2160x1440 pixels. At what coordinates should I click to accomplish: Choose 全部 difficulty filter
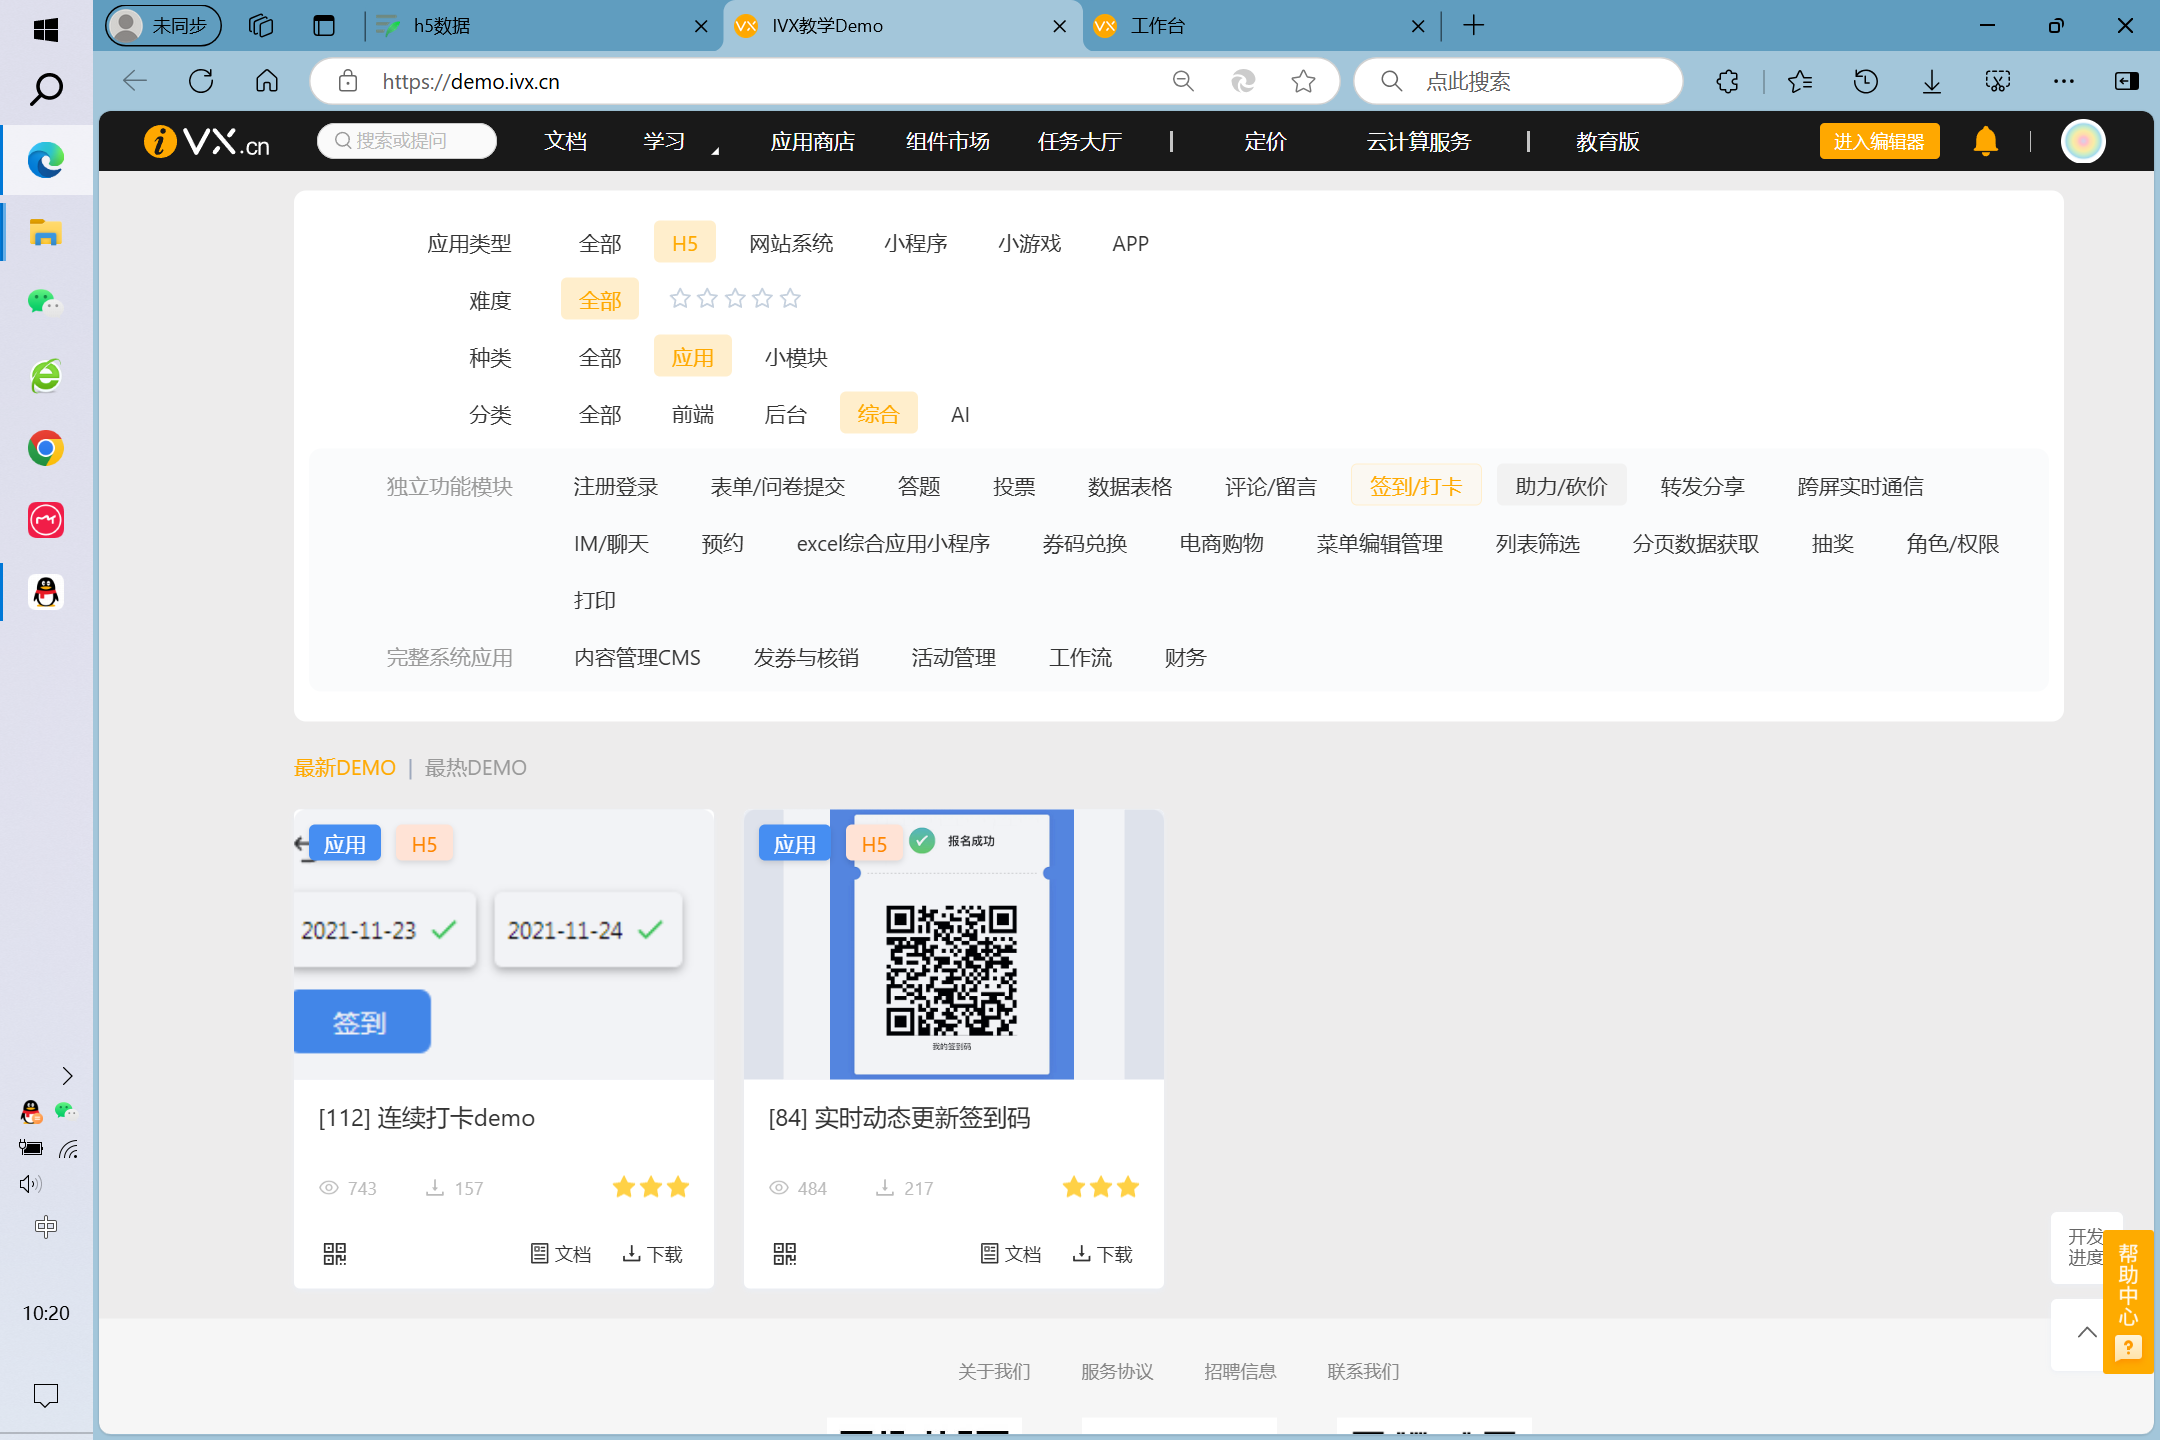600,300
